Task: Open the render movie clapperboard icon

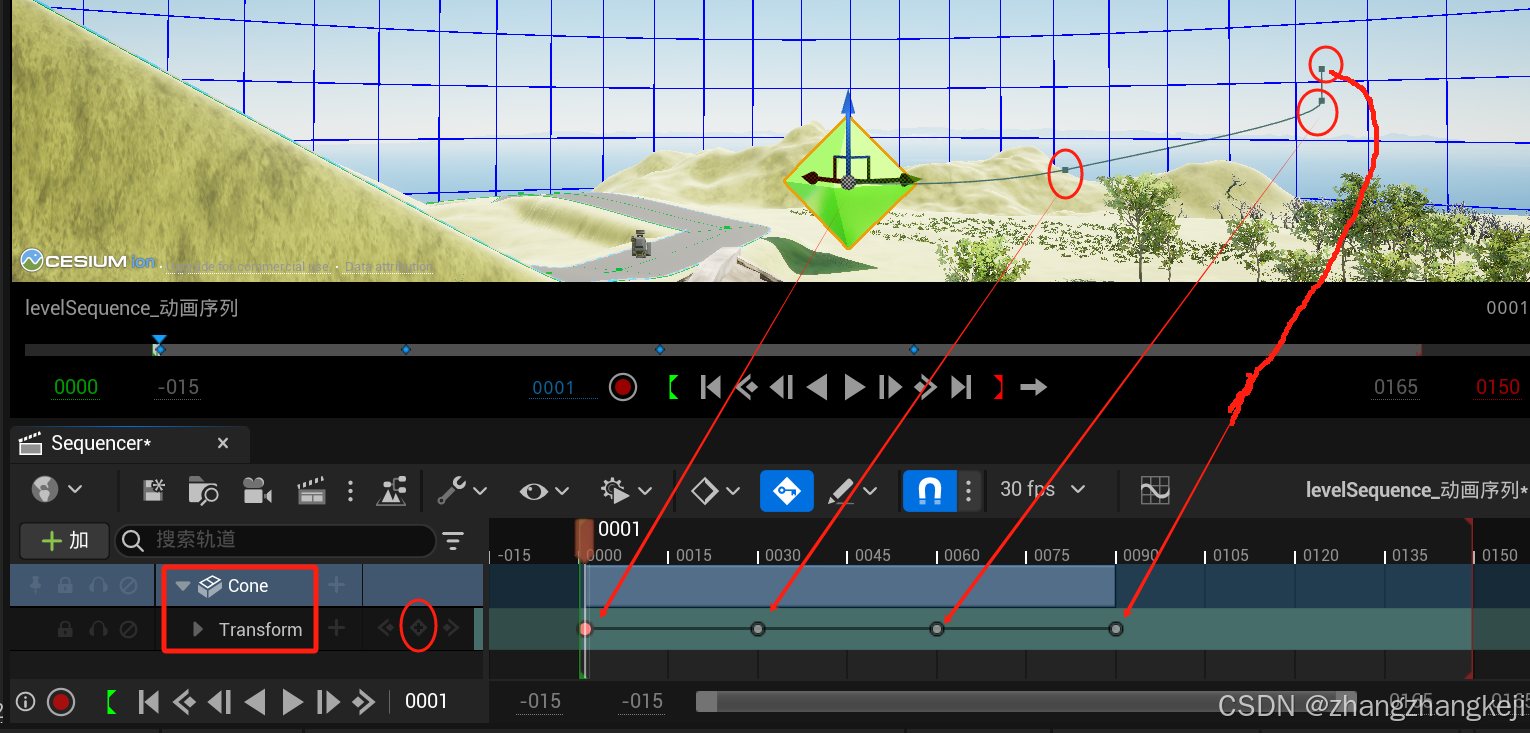Action: pos(311,490)
